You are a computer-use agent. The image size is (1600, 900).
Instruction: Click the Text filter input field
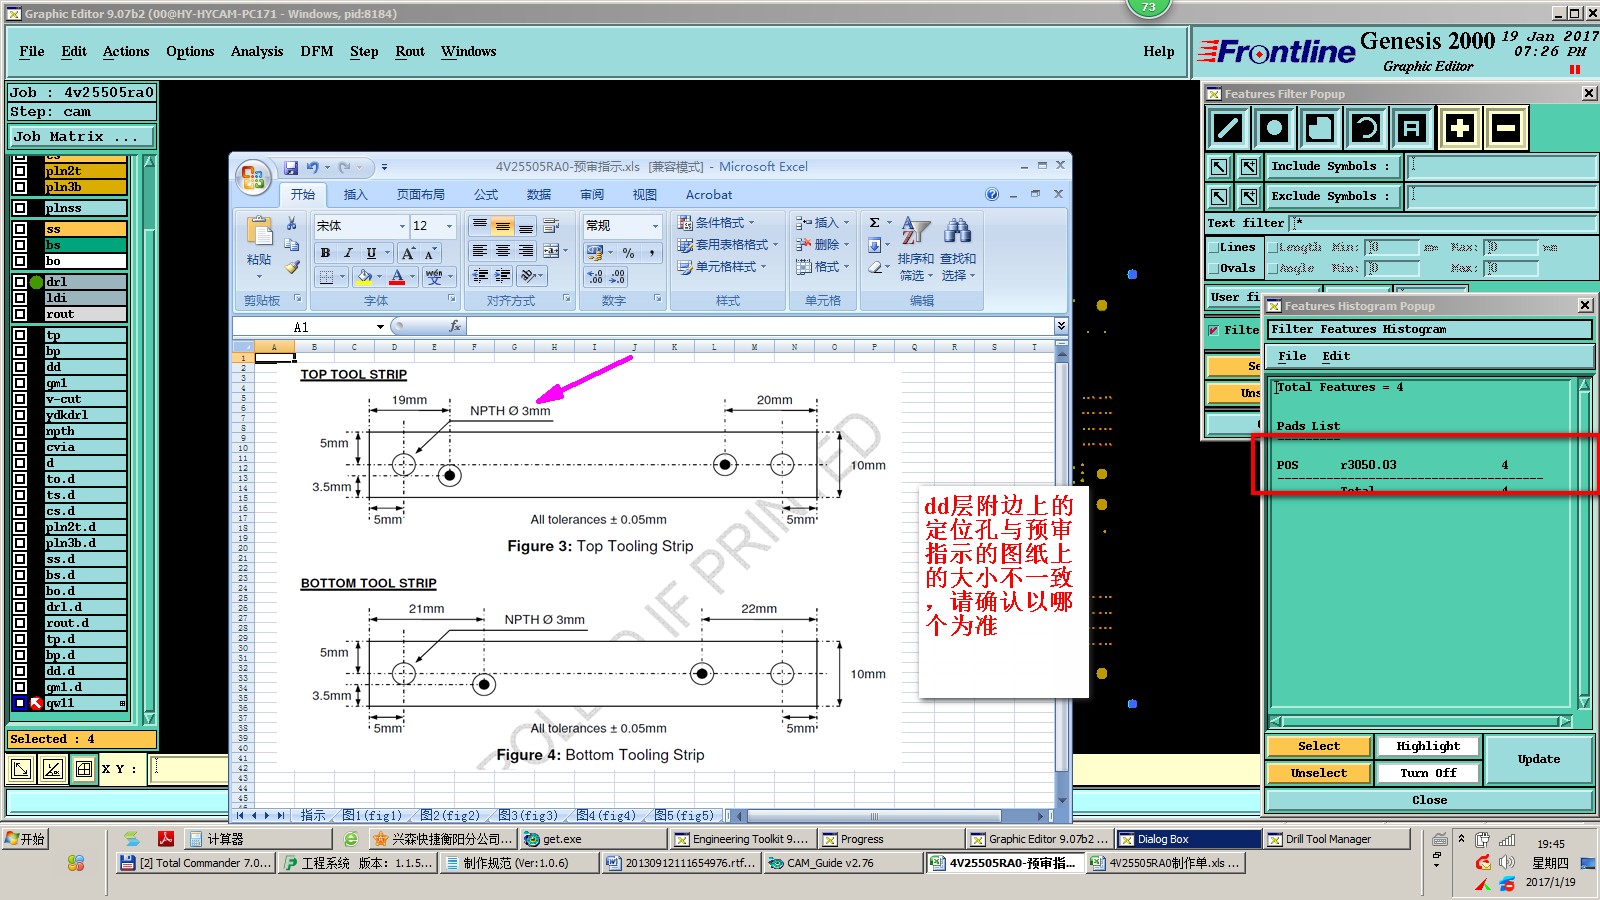(x=1443, y=223)
